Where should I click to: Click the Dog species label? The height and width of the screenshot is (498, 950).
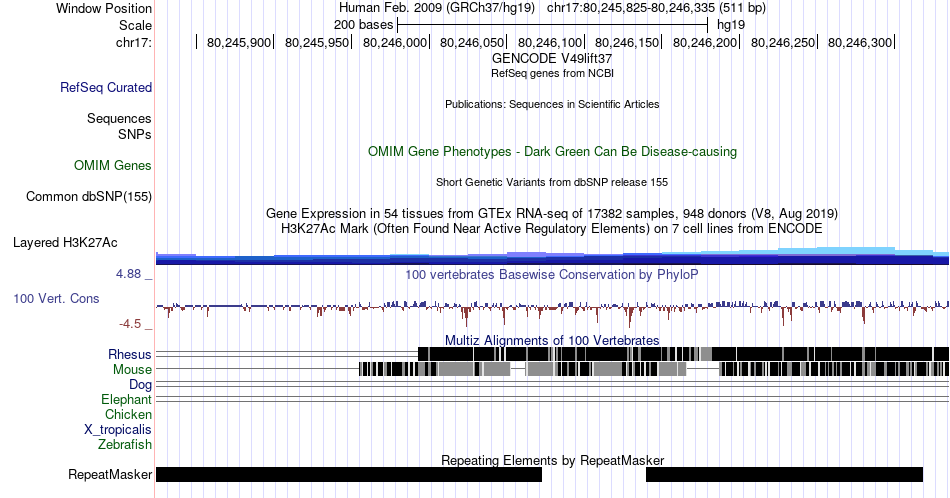tap(140, 384)
